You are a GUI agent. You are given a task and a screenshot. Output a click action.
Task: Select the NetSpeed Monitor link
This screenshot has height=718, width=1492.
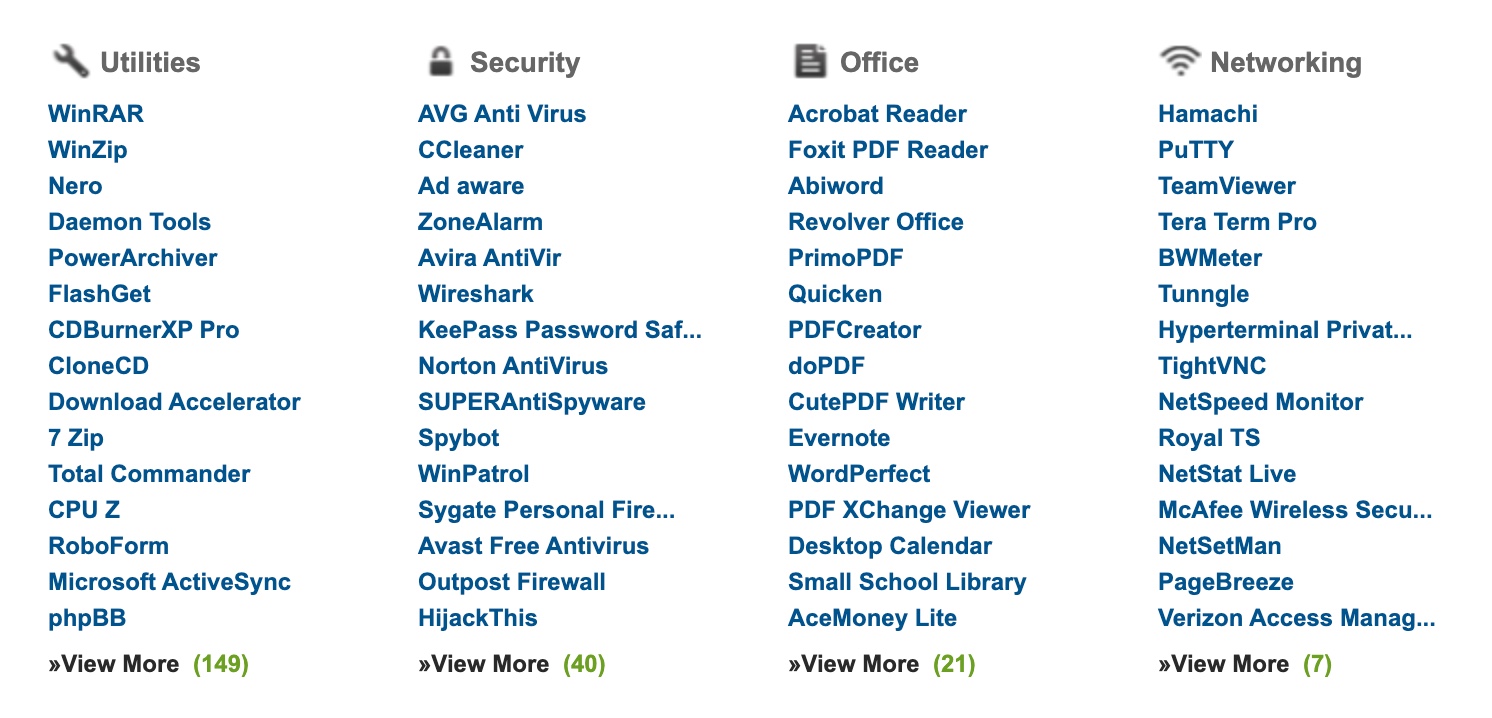coord(1260,402)
